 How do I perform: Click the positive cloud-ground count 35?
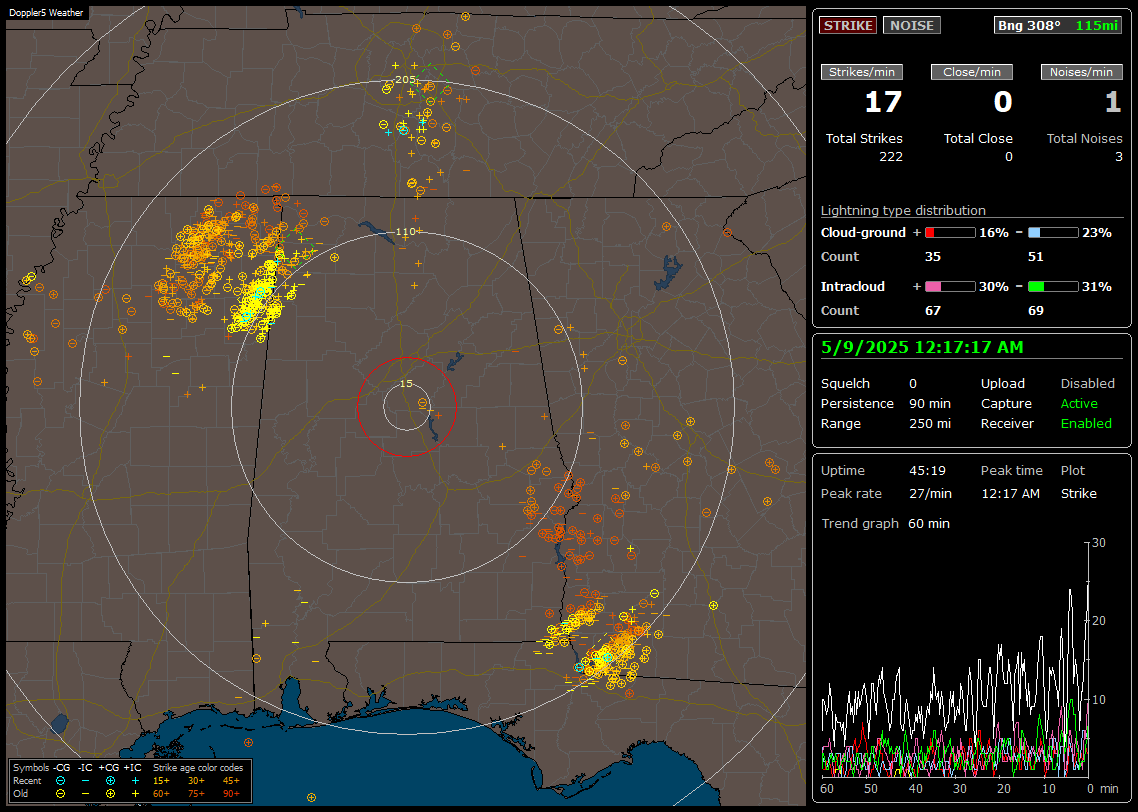click(933, 257)
